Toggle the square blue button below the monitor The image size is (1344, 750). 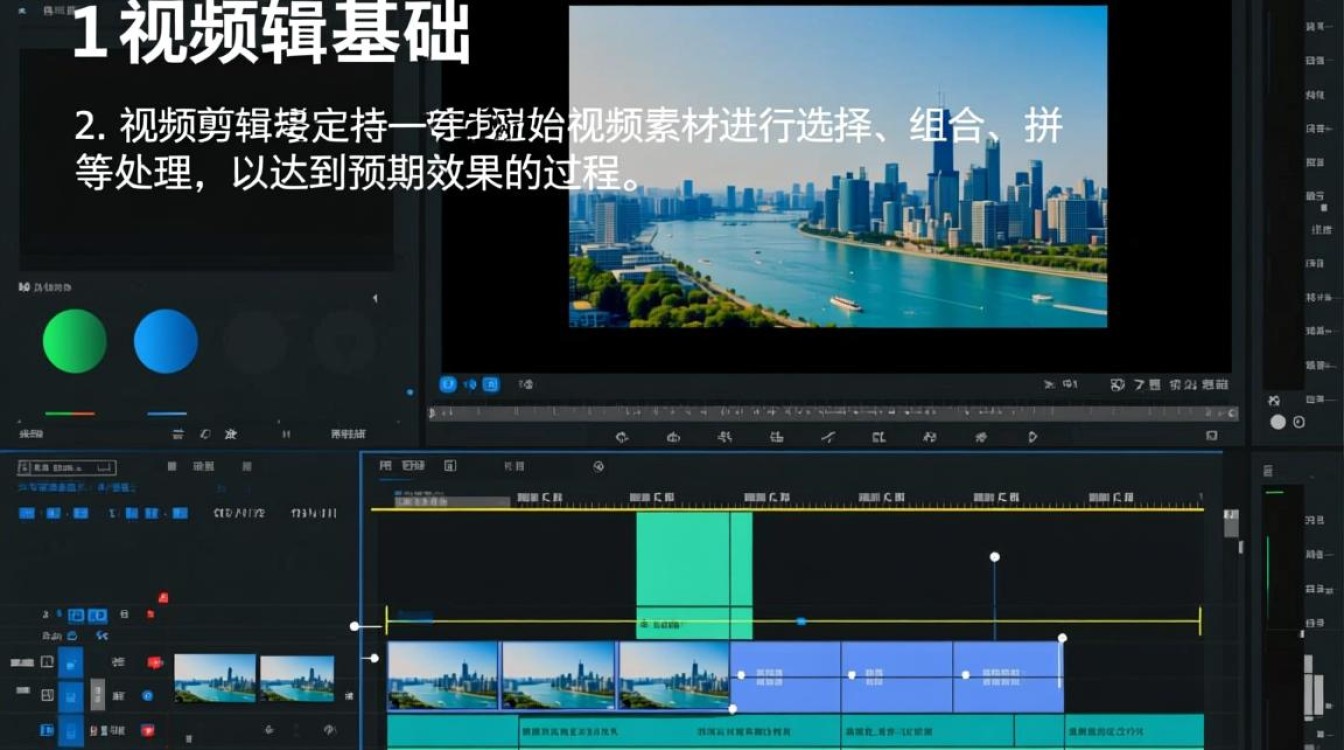[x=491, y=384]
